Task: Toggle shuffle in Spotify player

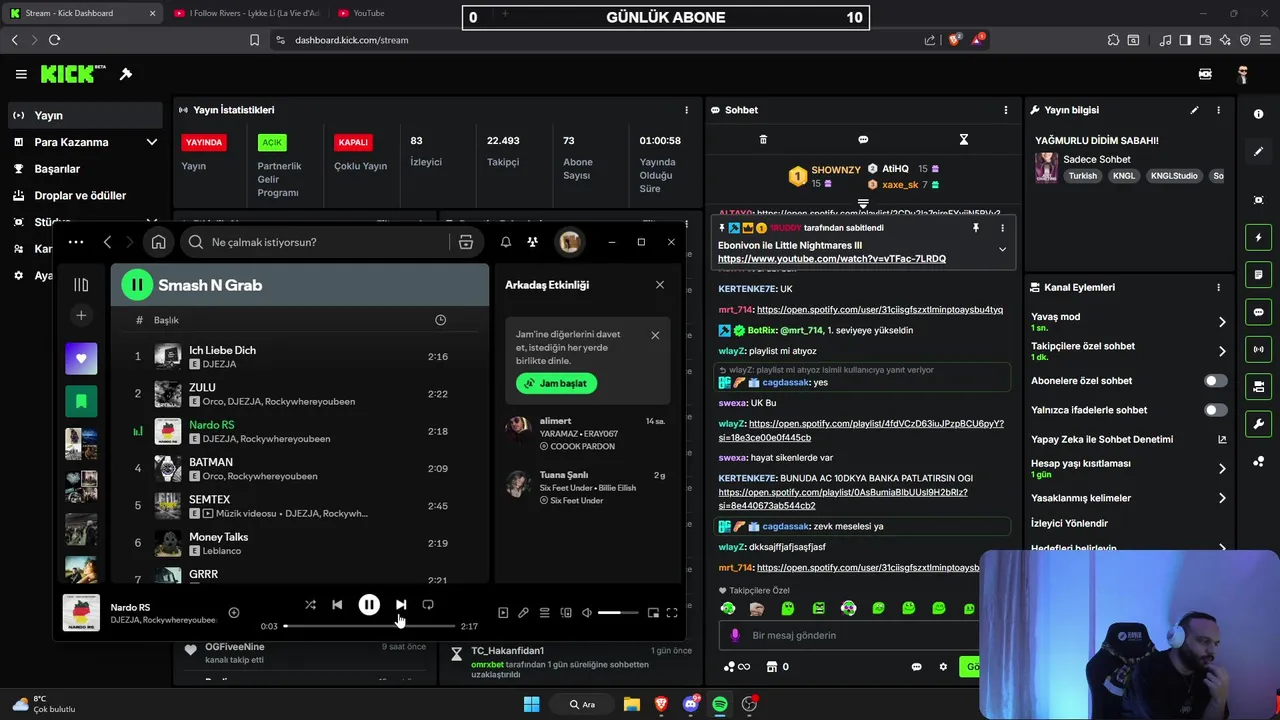Action: click(x=310, y=605)
